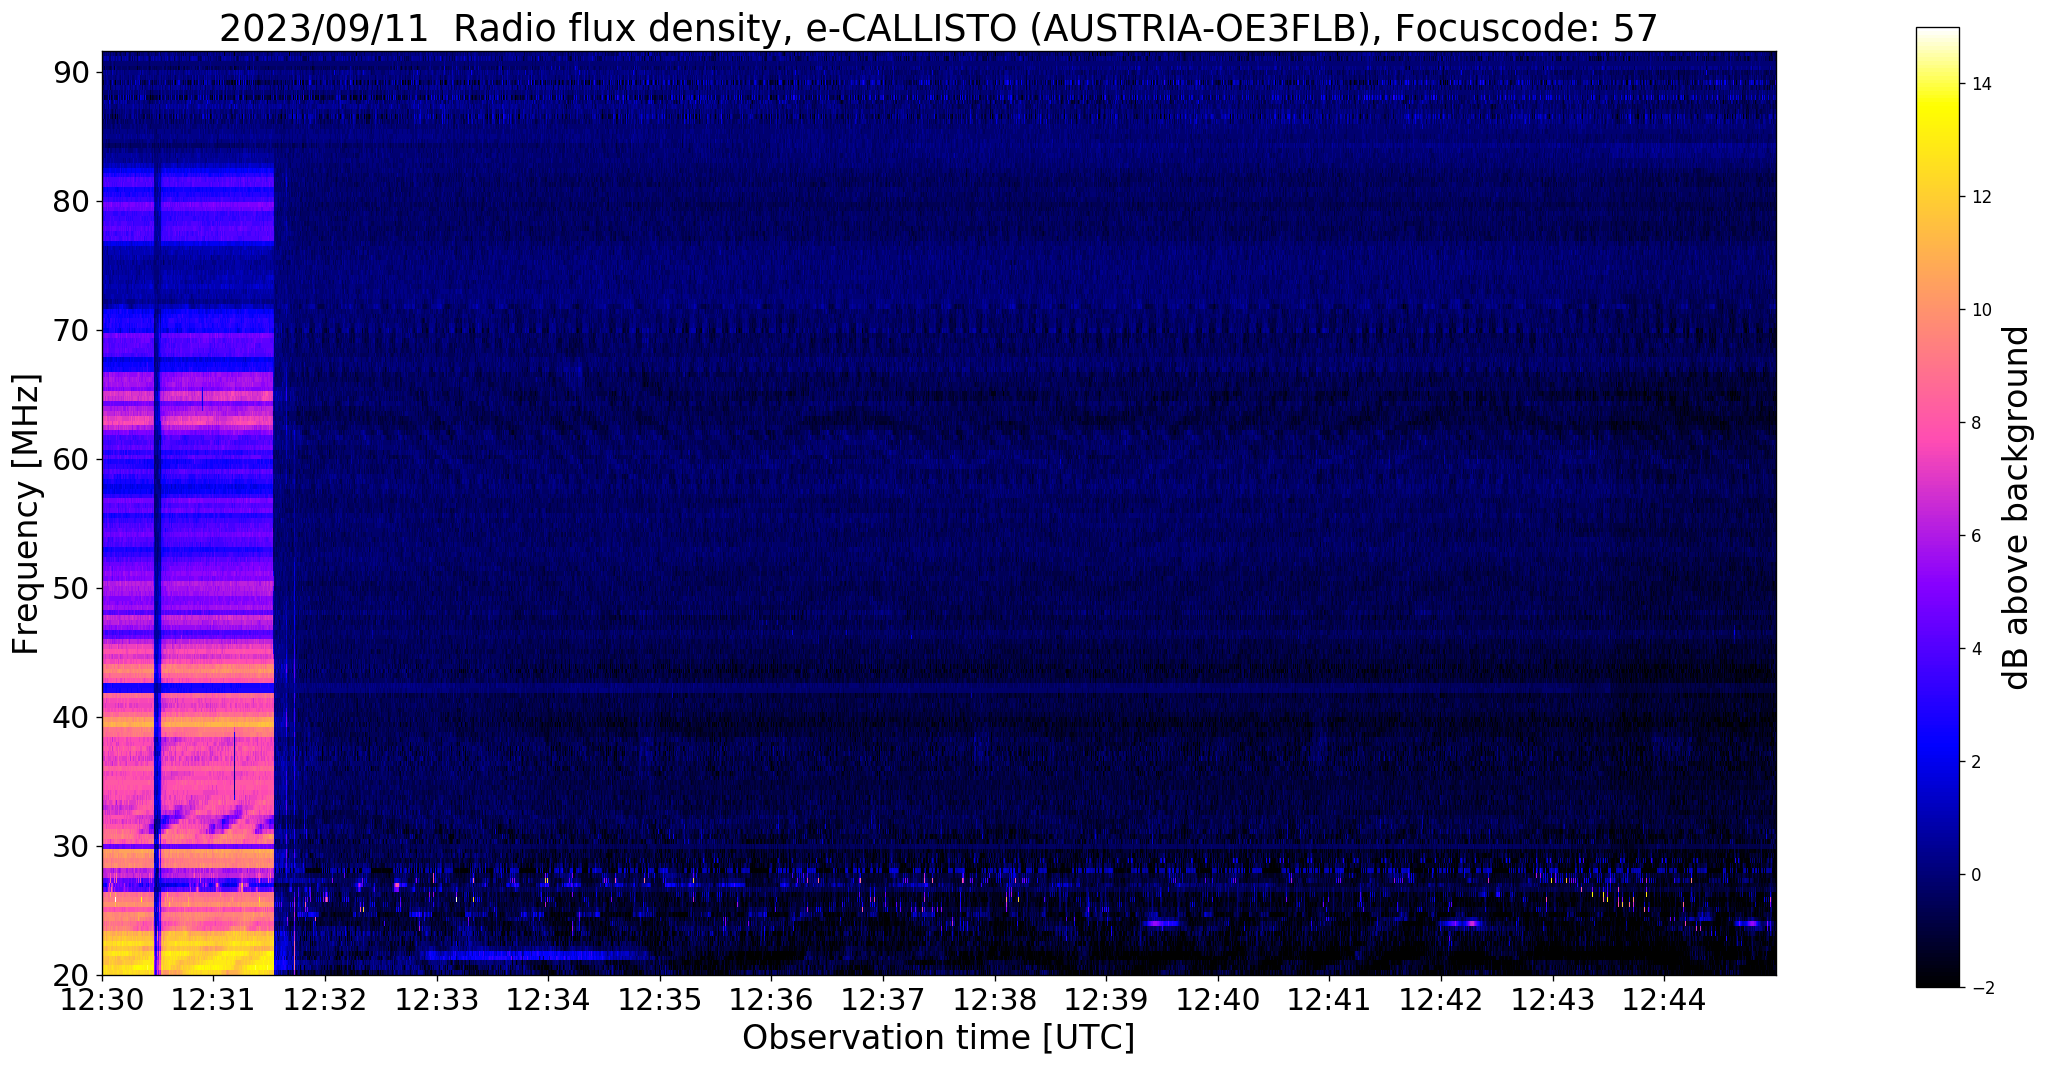This screenshot has width=2047, height=1067.
Task: Click the "Frequency [MHz]" y-axis label
Action: (x=27, y=514)
